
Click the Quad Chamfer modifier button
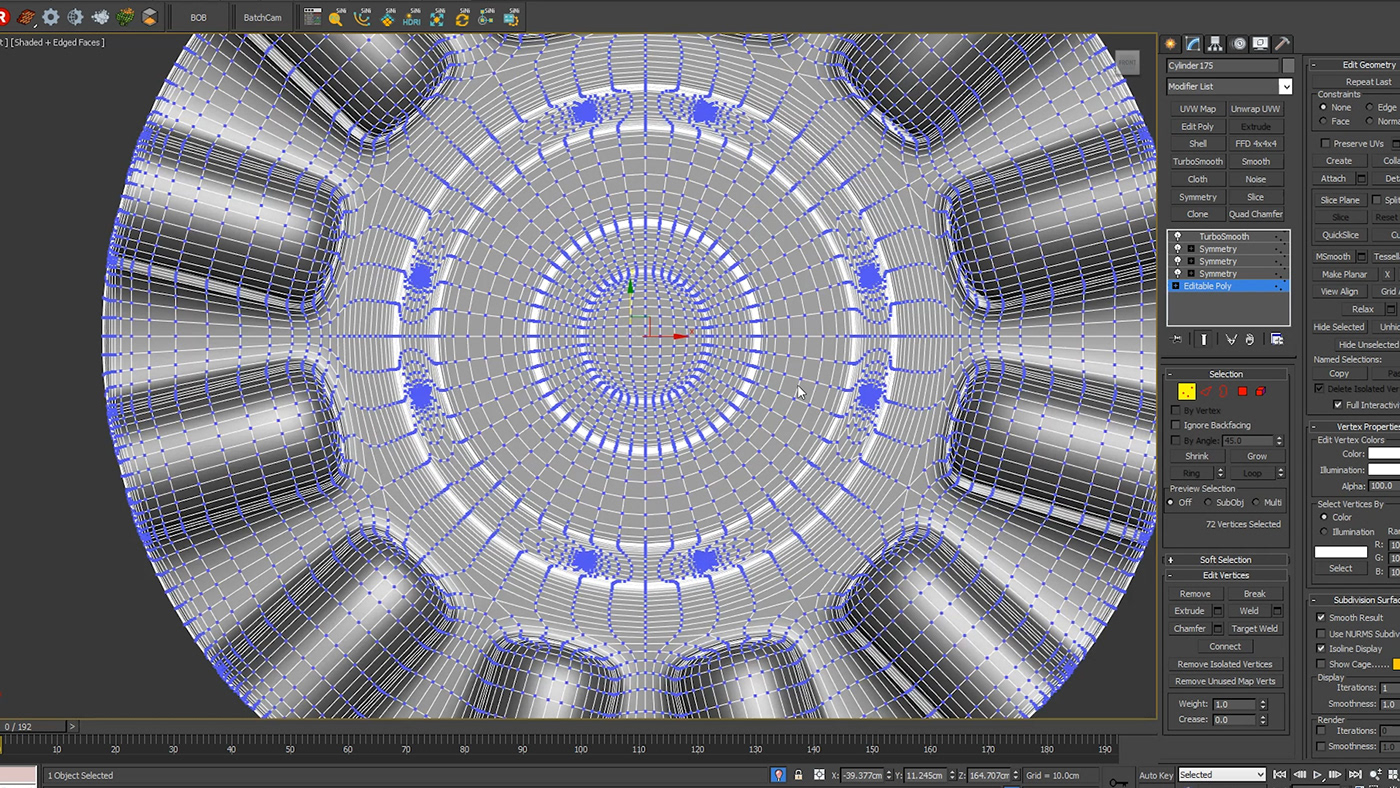(x=1255, y=214)
